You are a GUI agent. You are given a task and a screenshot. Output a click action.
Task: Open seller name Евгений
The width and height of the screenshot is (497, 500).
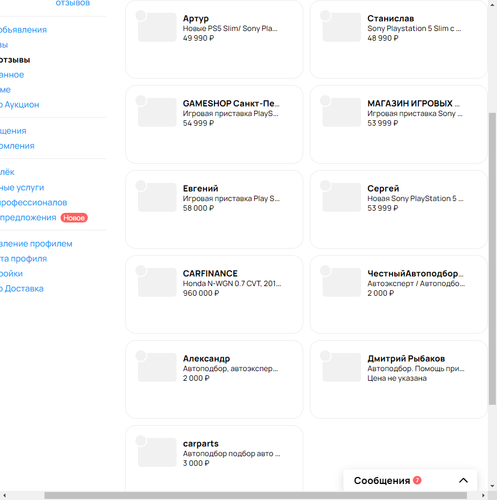pyautogui.click(x=200, y=188)
